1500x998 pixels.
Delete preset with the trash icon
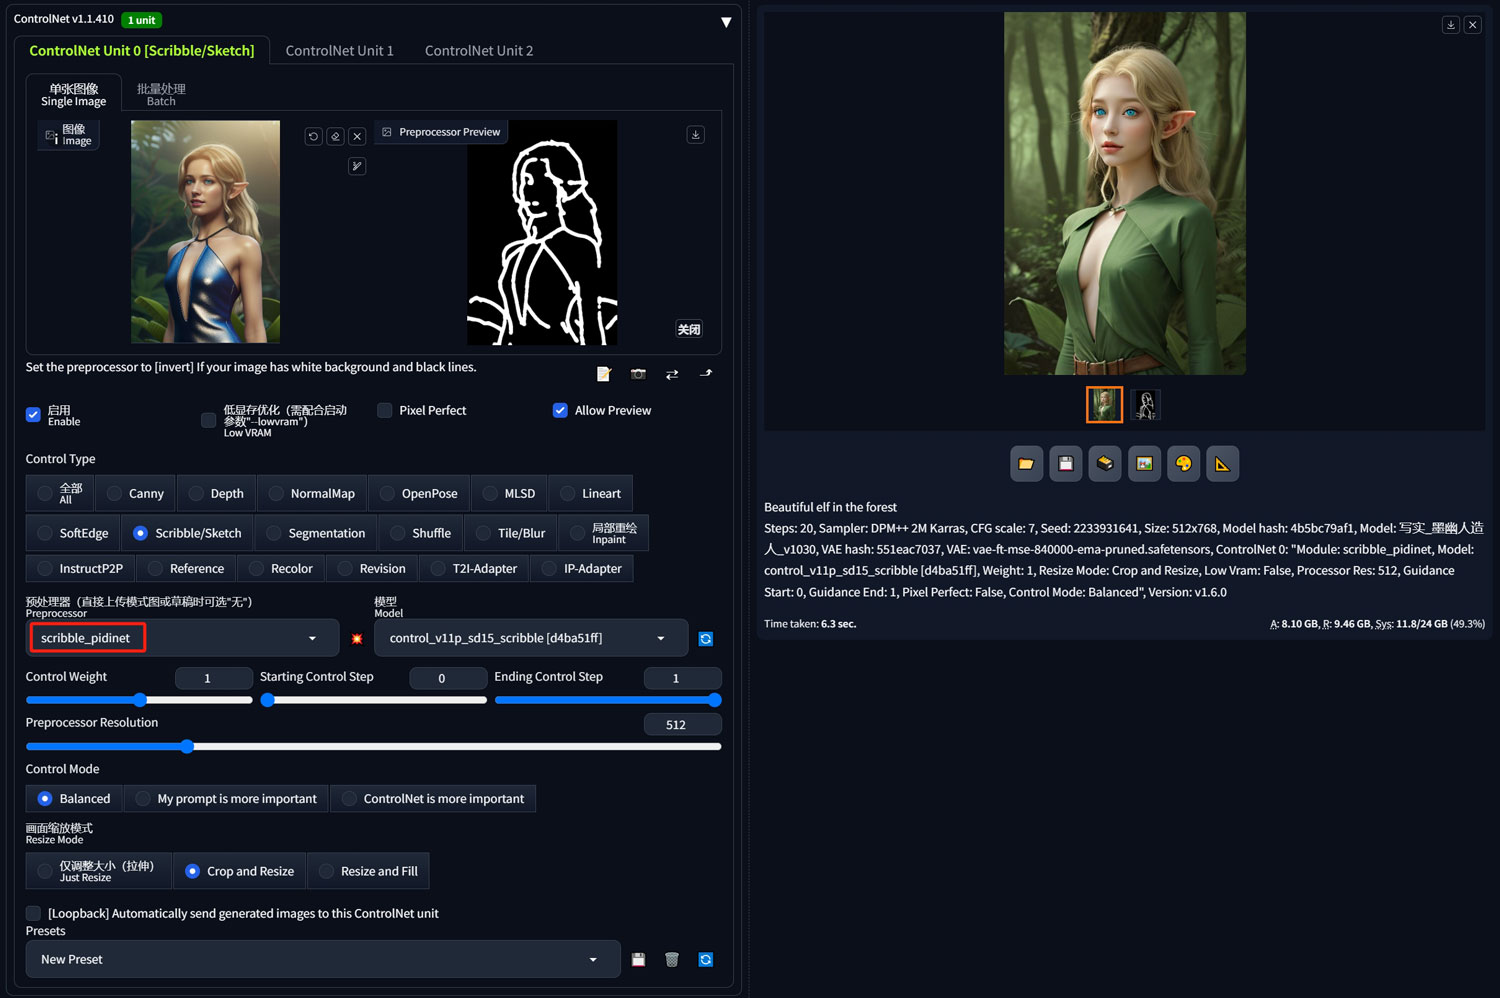pos(672,960)
